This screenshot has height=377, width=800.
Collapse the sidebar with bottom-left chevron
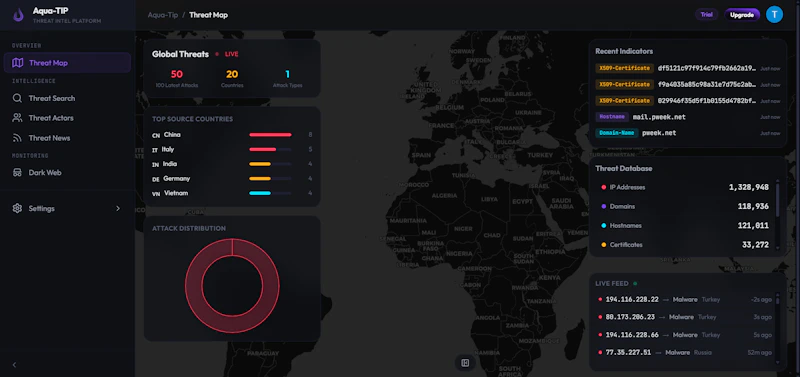14,365
